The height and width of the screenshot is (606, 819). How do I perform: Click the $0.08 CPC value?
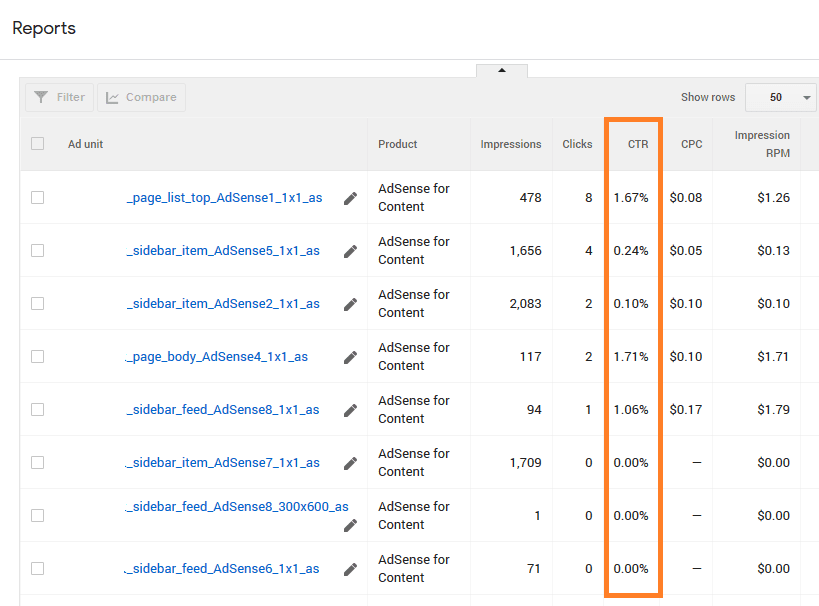[686, 197]
